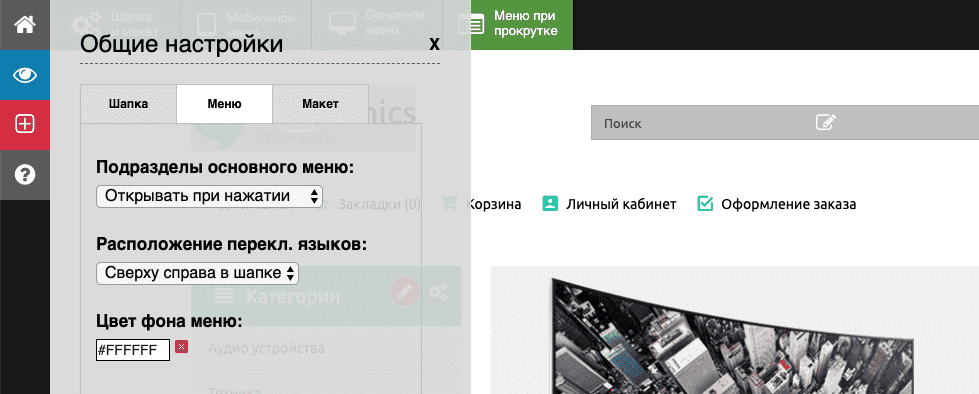Click the Личный кабинет user icon
Viewport: 979px width, 394px height.
coord(549,204)
